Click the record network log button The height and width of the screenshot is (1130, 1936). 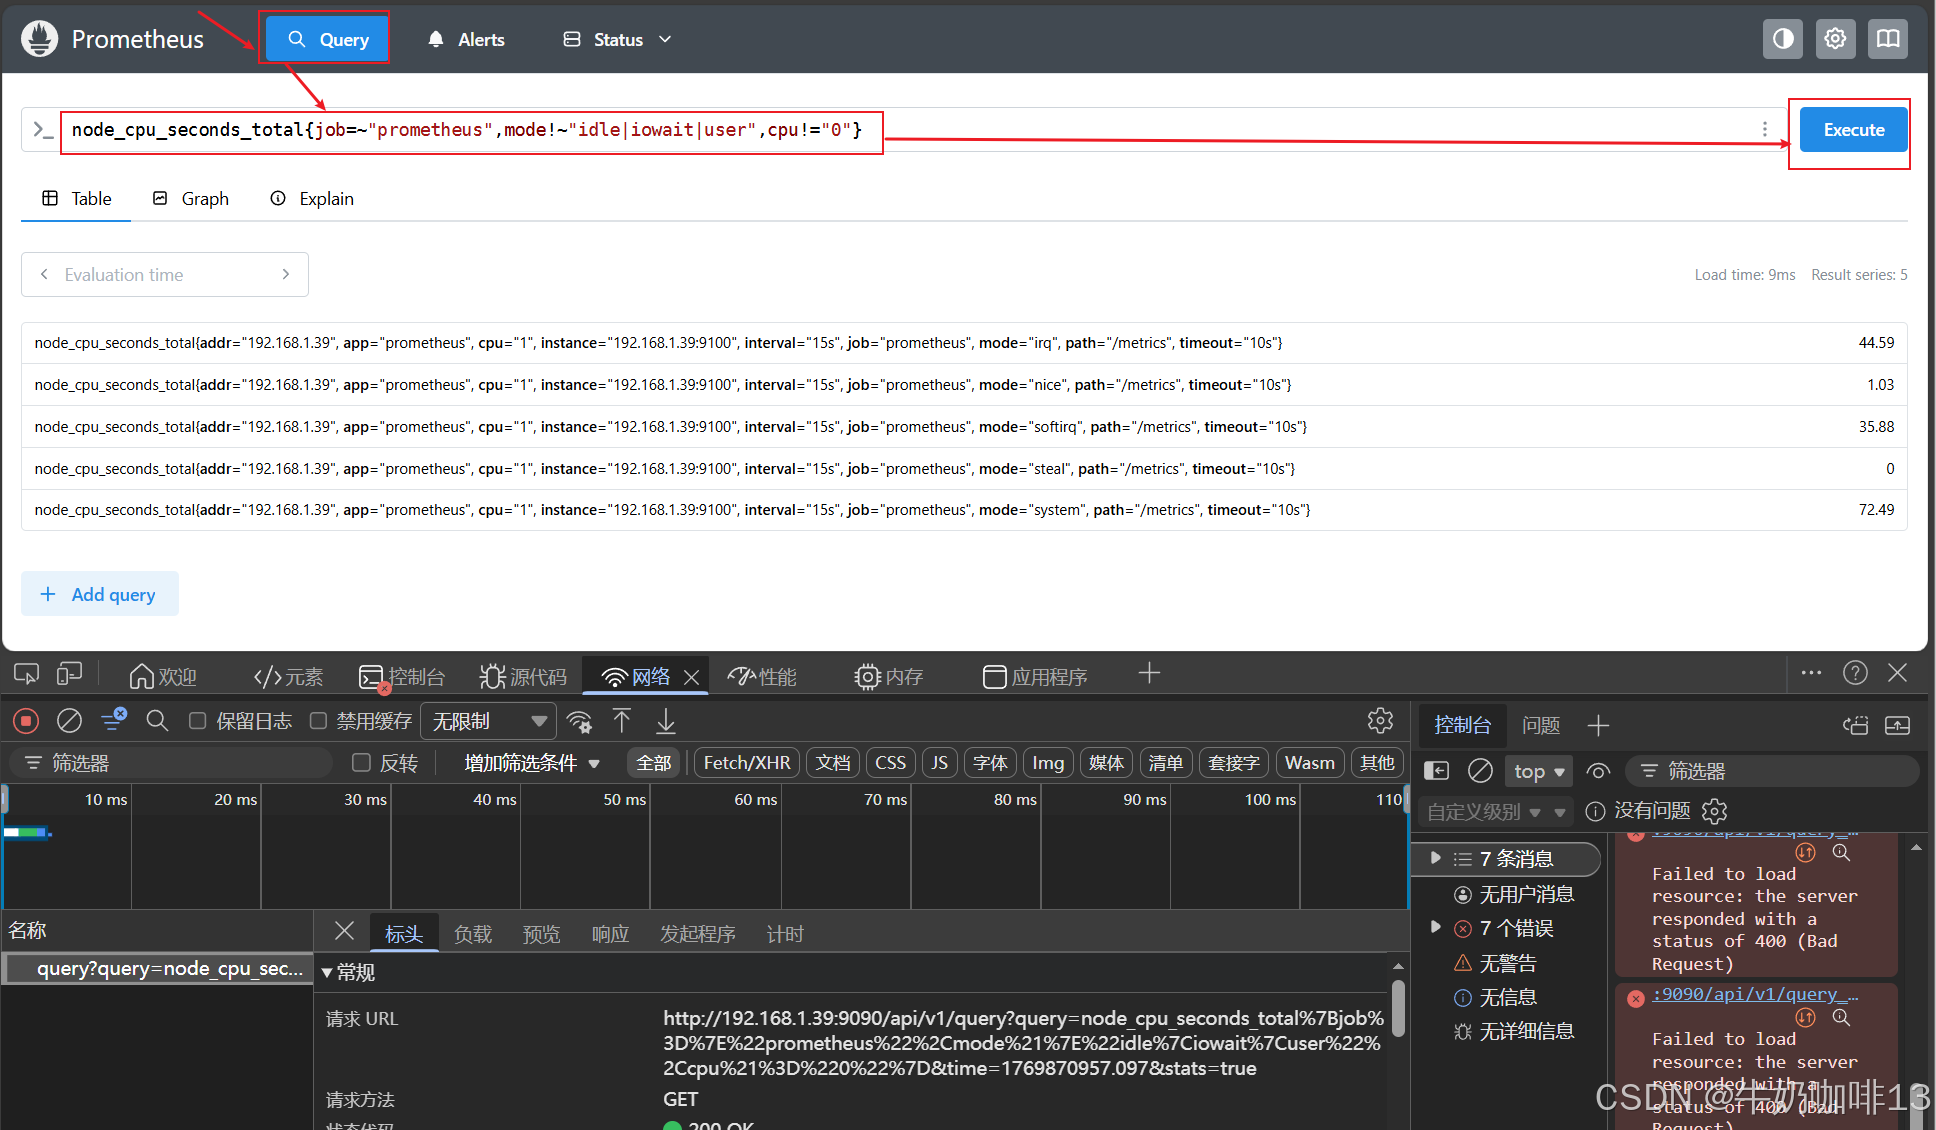click(26, 720)
